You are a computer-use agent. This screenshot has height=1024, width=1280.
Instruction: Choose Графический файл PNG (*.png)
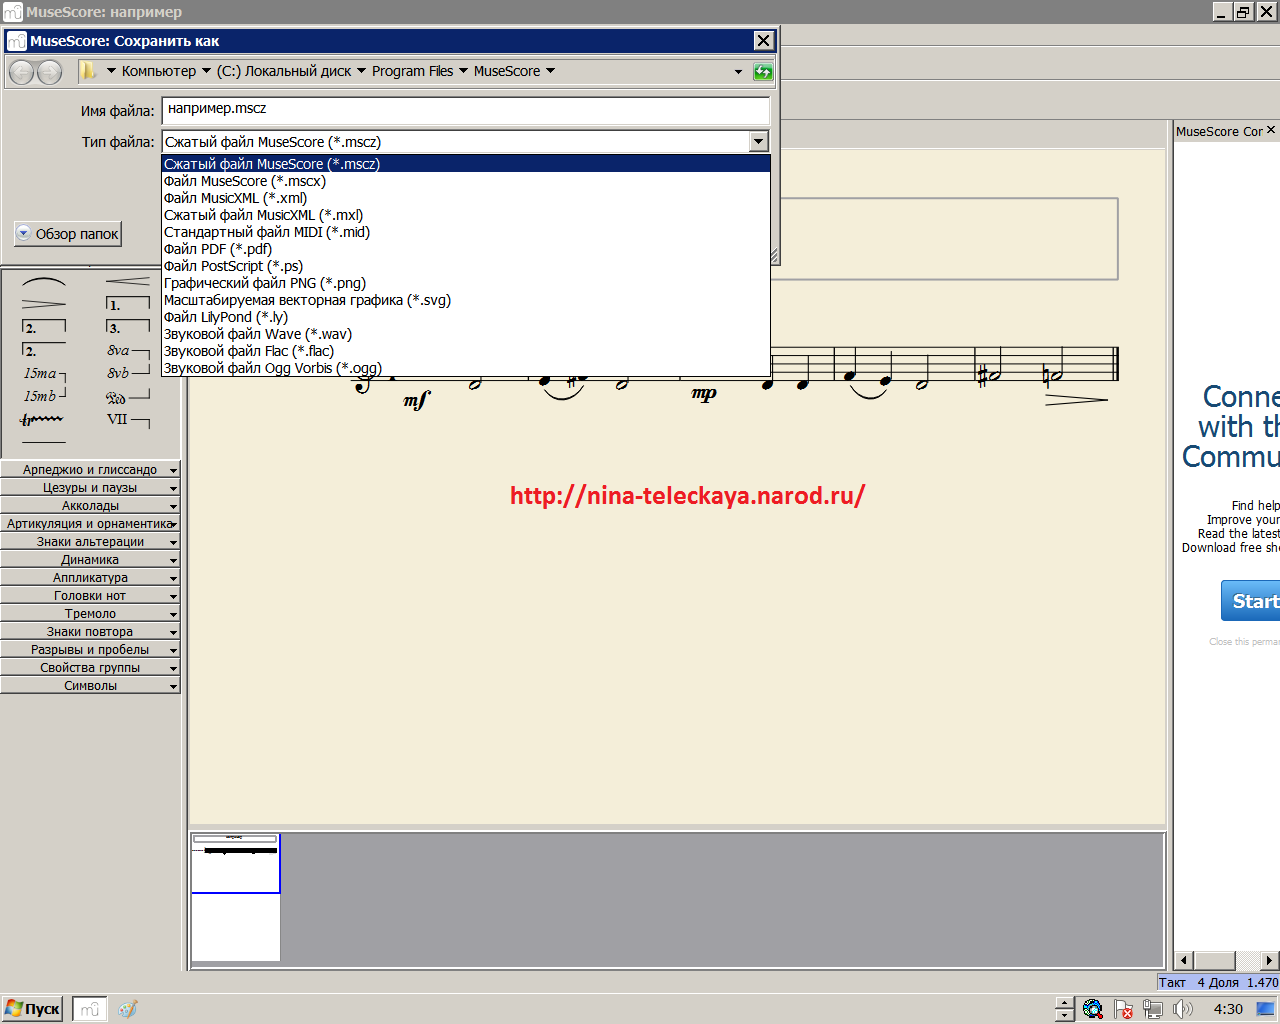coord(466,283)
